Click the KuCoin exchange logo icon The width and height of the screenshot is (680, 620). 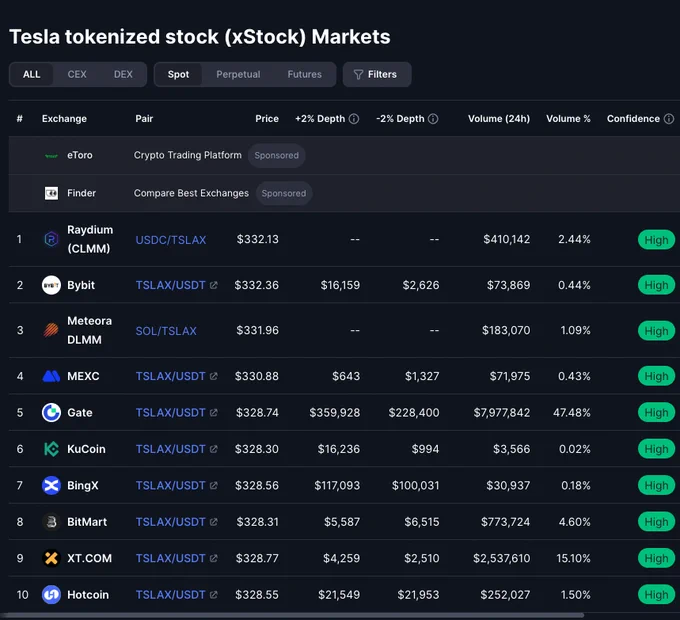point(51,449)
